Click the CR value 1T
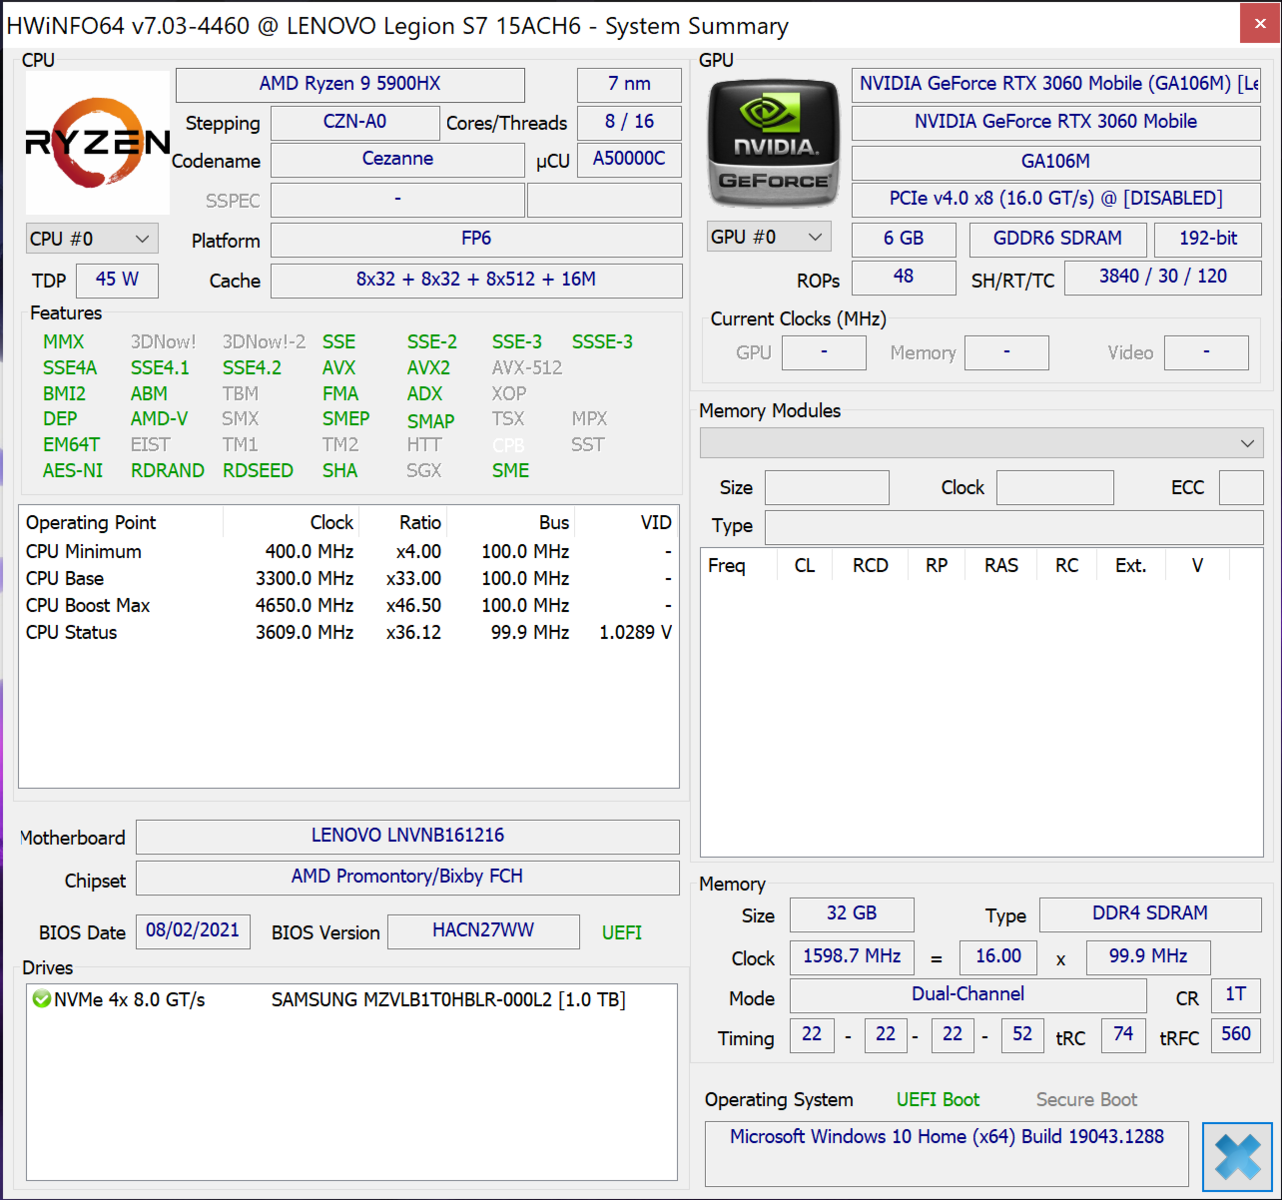 (x=1236, y=995)
